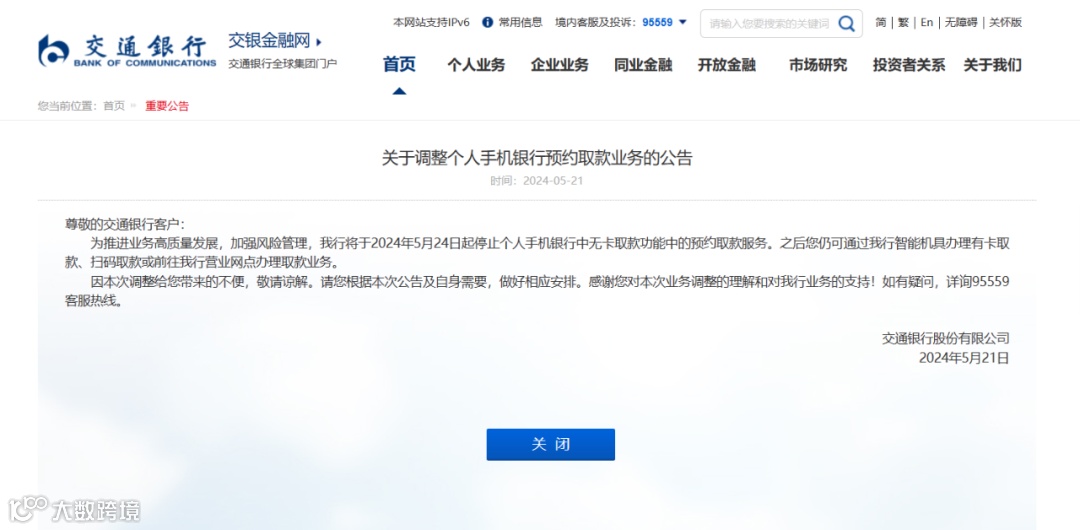Open the 首页 navigation tab
The height and width of the screenshot is (530, 1080).
click(399, 65)
